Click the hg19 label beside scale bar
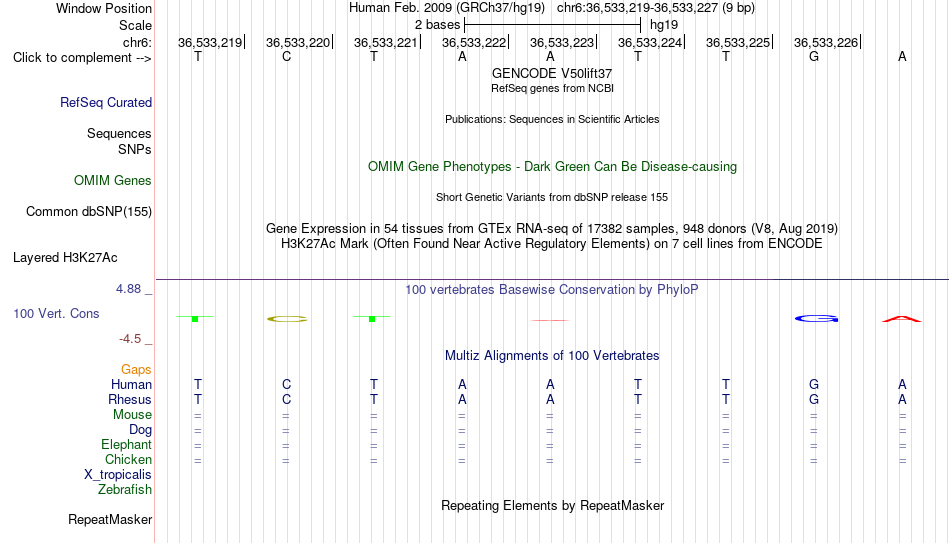 pos(664,25)
